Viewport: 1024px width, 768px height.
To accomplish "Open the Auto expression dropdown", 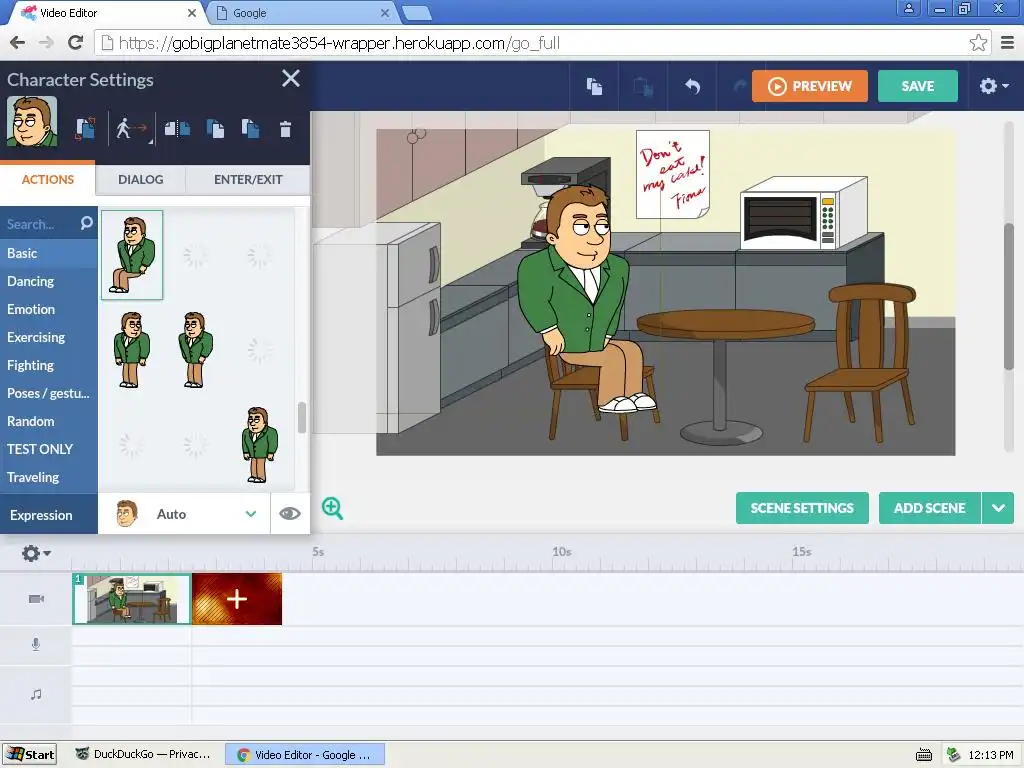I will point(184,515).
